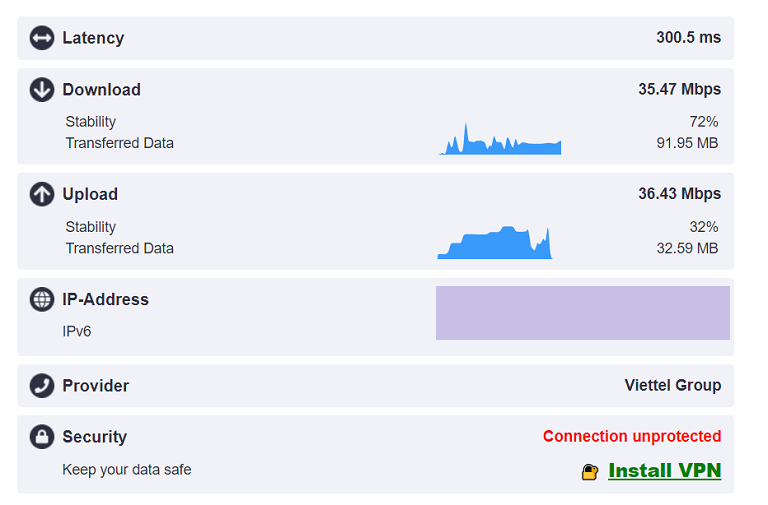This screenshot has height=505, width=768.
Task: Click the download speed stability graph
Action: click(500, 139)
